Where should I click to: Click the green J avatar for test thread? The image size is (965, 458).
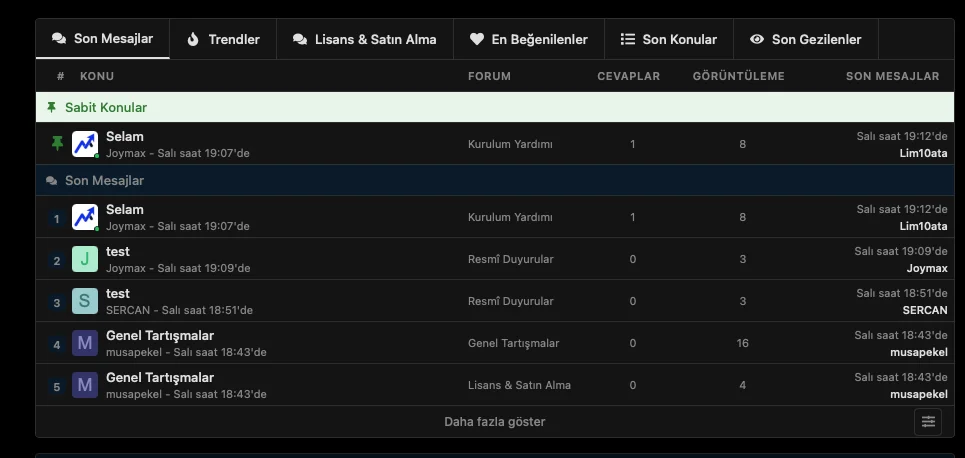85,260
